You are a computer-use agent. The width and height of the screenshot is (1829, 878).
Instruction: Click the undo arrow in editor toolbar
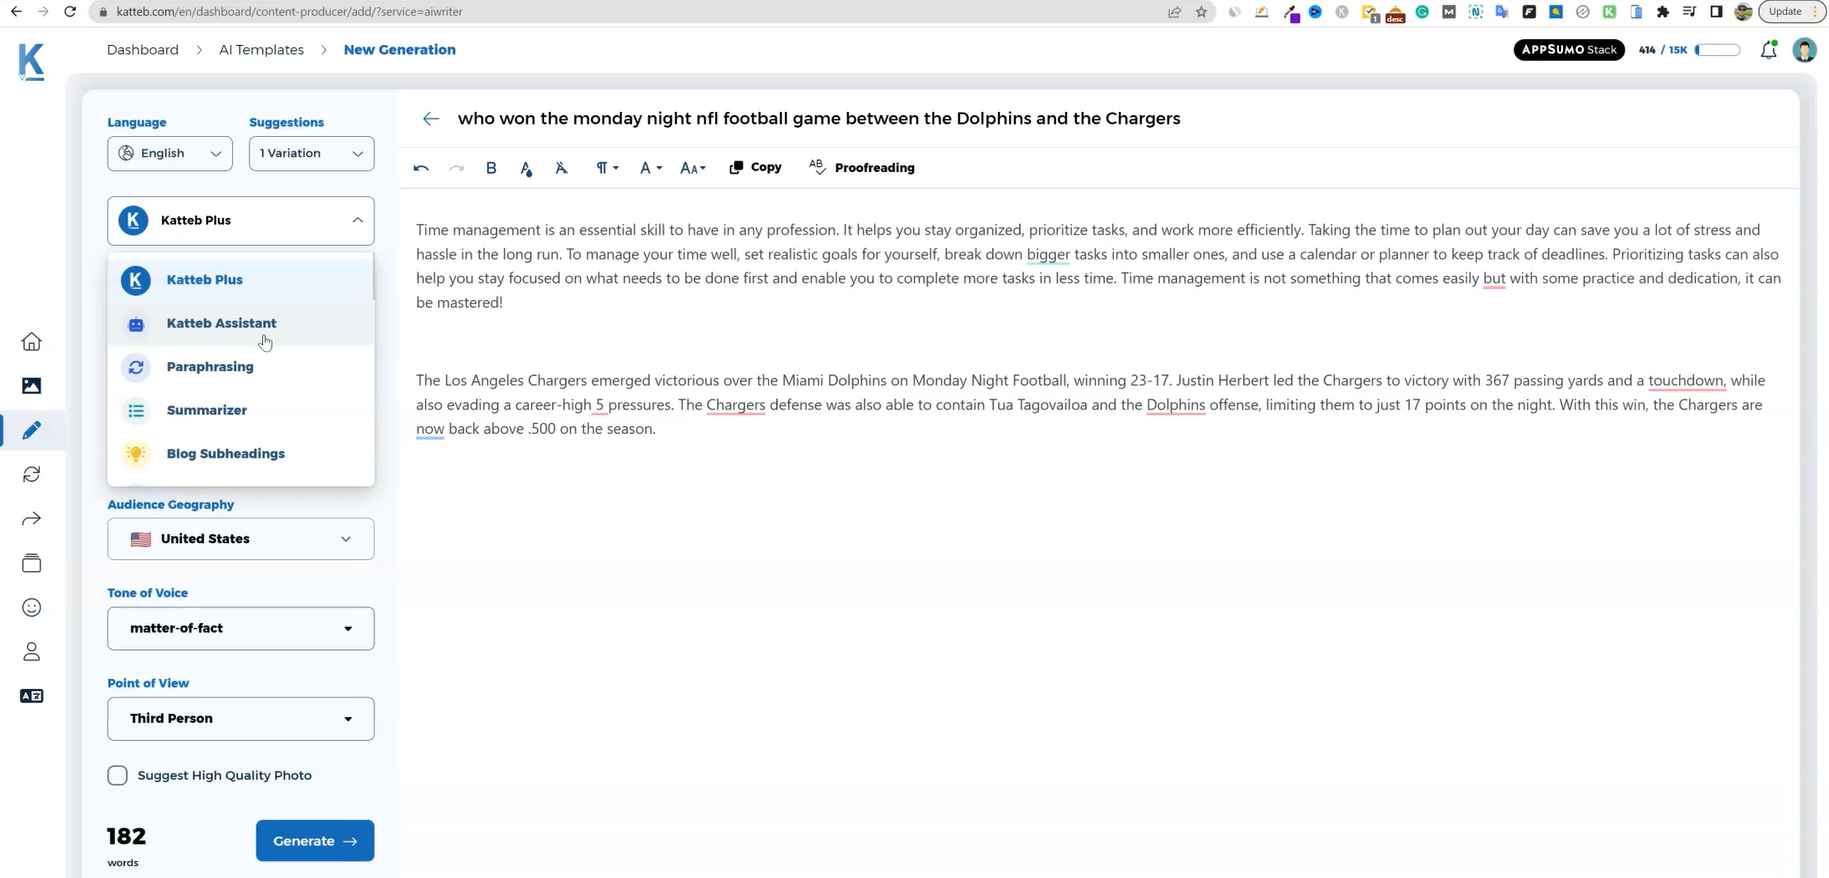421,168
